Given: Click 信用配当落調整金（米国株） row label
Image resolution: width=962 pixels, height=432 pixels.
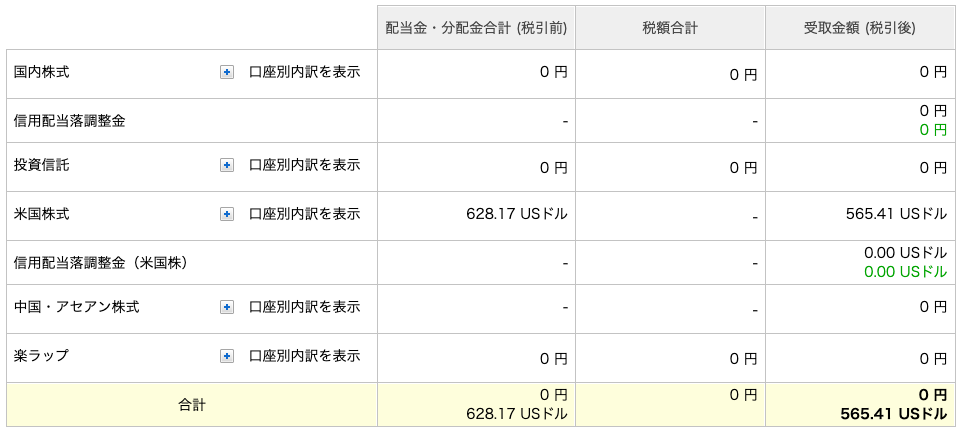Looking at the screenshot, I should click(x=101, y=263).
